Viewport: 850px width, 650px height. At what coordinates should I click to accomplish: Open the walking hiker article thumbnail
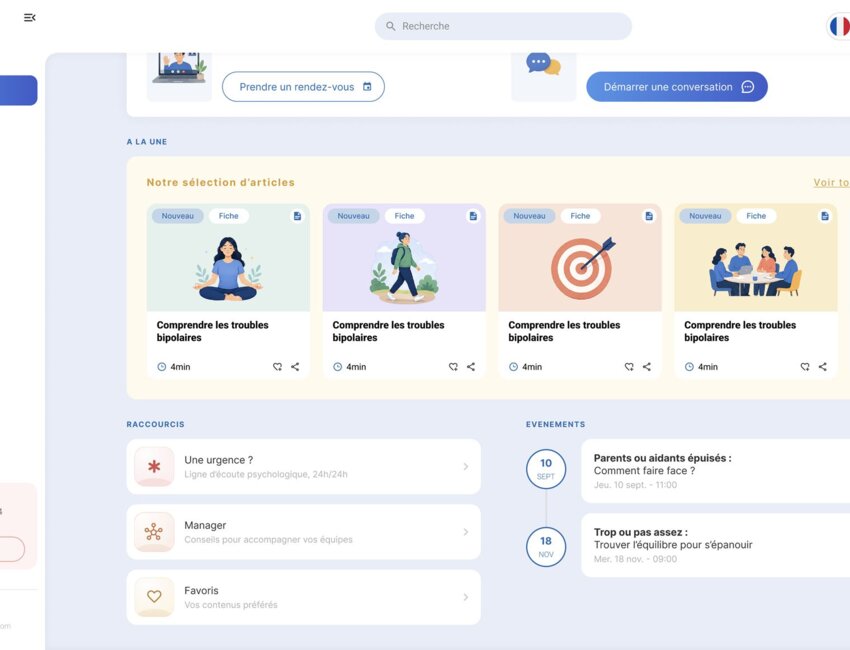coord(404,258)
